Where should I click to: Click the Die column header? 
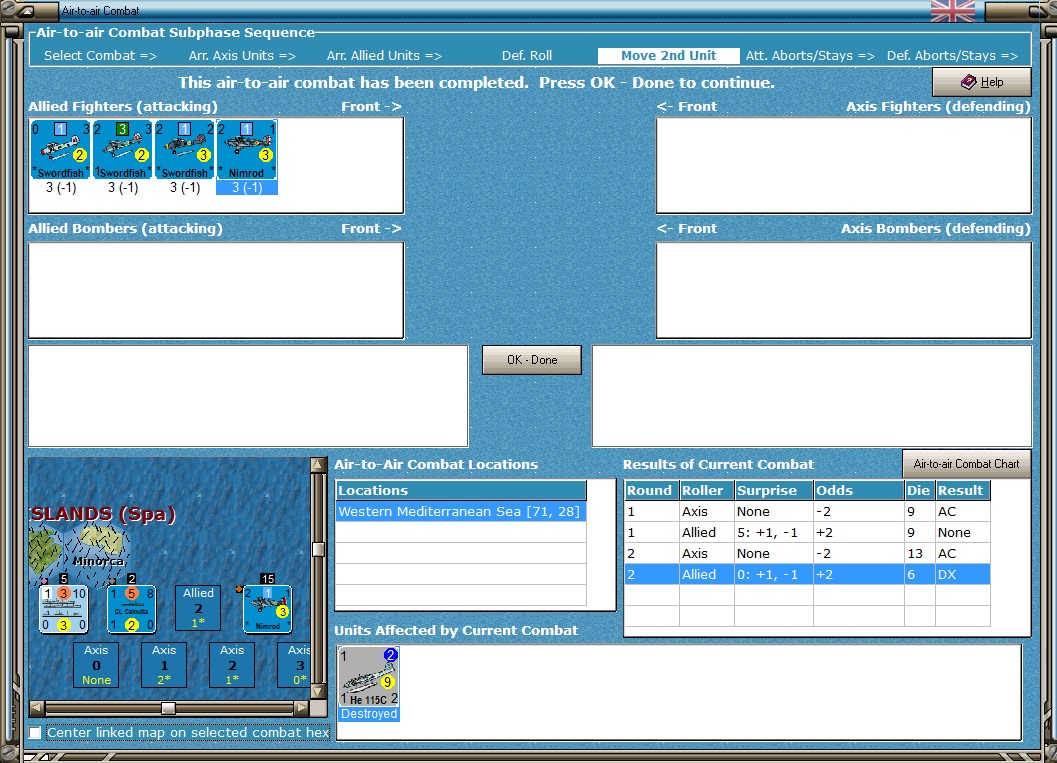click(919, 490)
